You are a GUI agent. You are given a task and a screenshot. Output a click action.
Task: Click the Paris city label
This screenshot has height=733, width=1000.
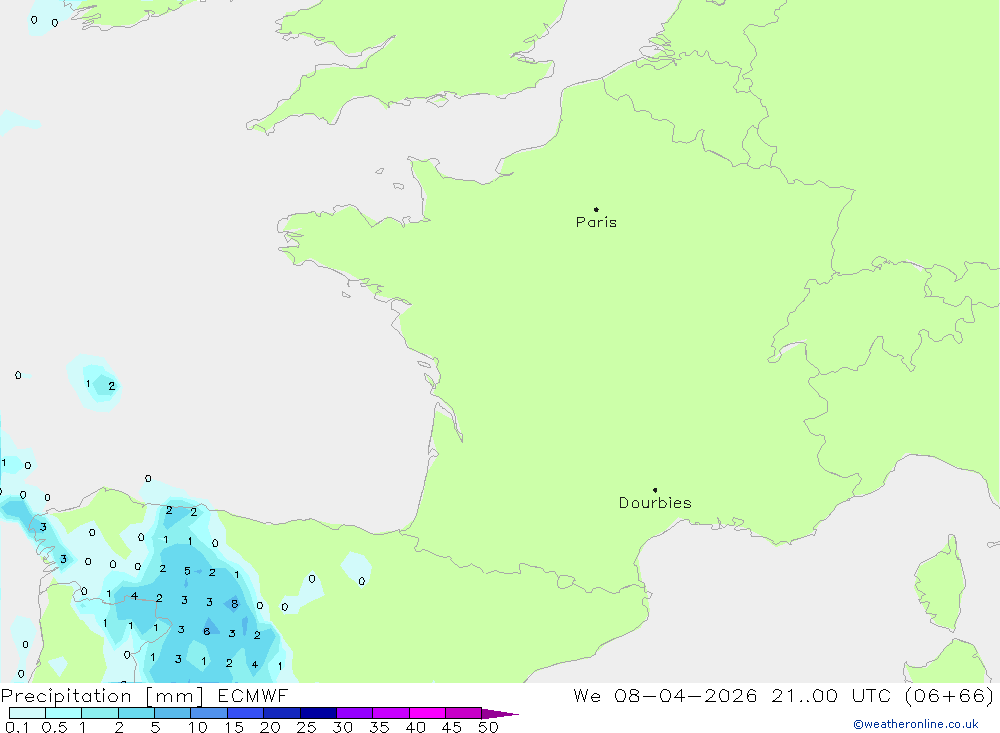pyautogui.click(x=596, y=222)
